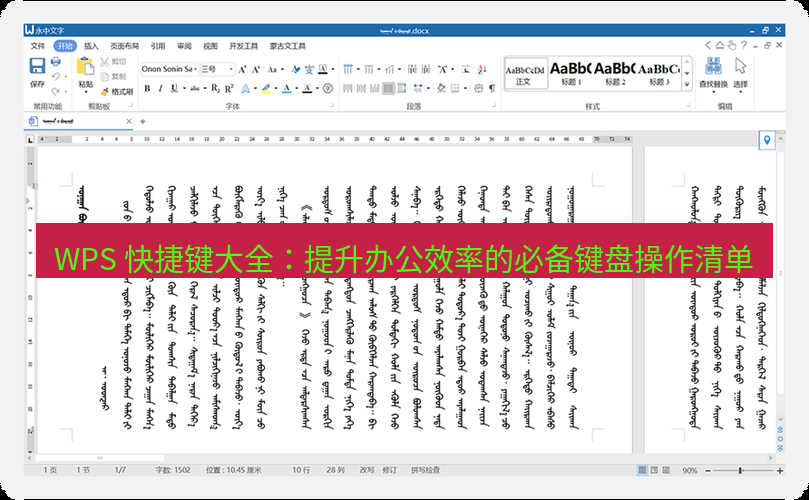
Task: Switch to the Review (审阅) tab
Action: [184, 46]
